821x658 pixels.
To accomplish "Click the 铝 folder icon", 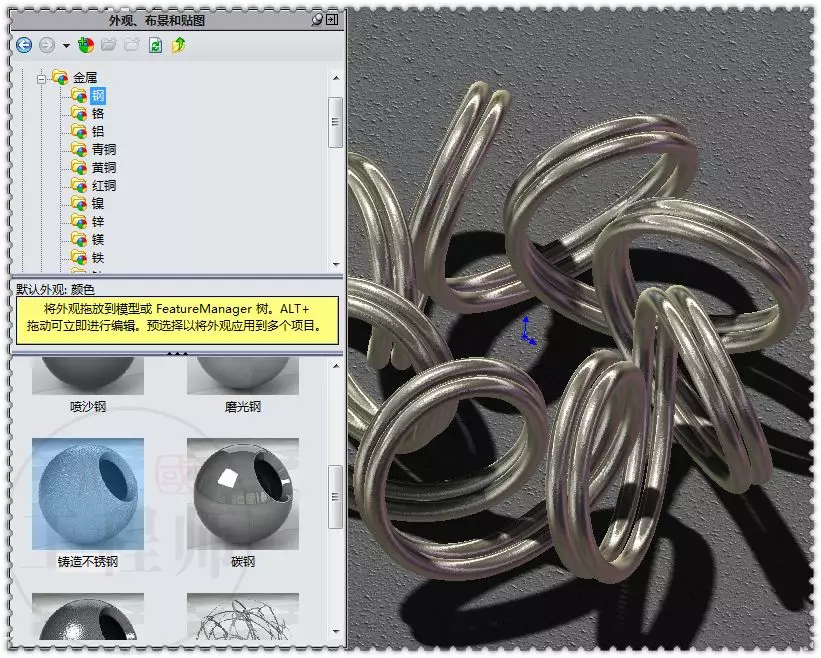I will [79, 131].
